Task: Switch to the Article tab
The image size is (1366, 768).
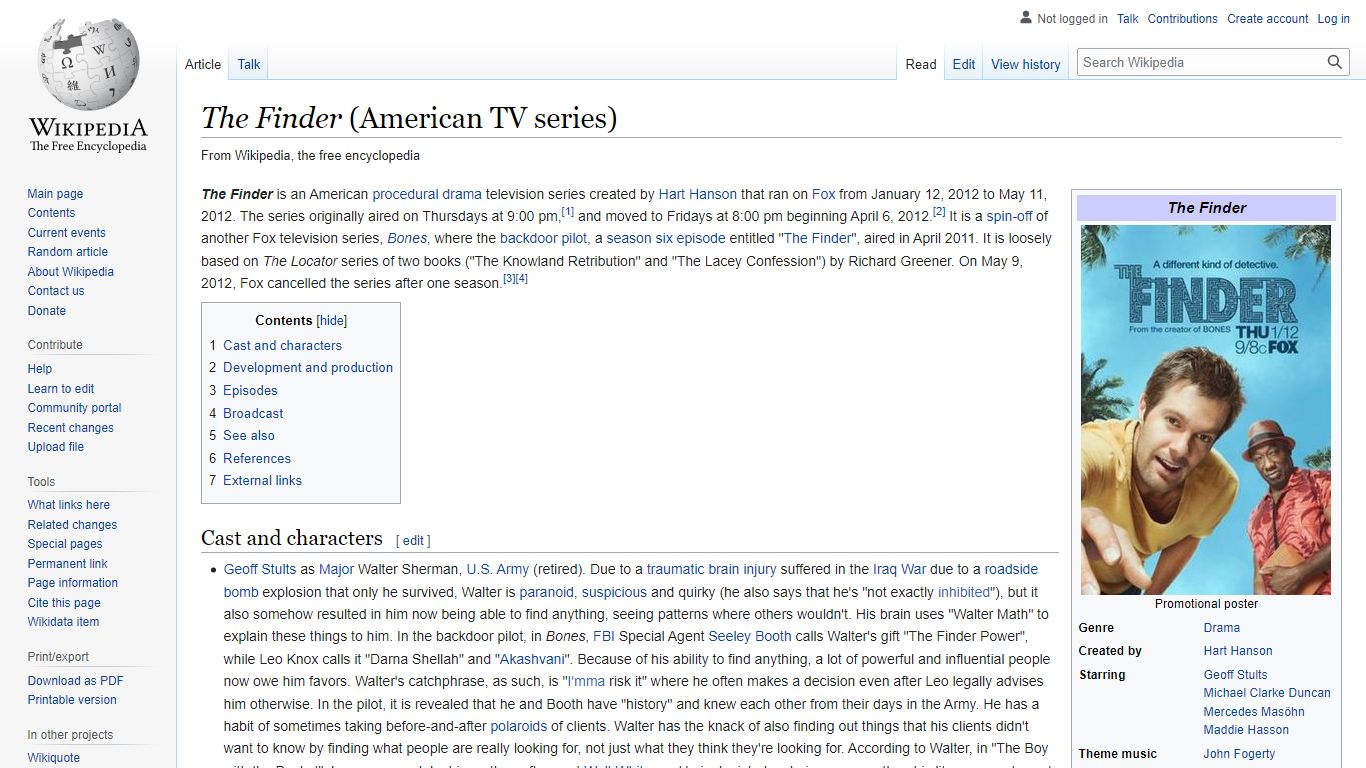Action: (203, 64)
